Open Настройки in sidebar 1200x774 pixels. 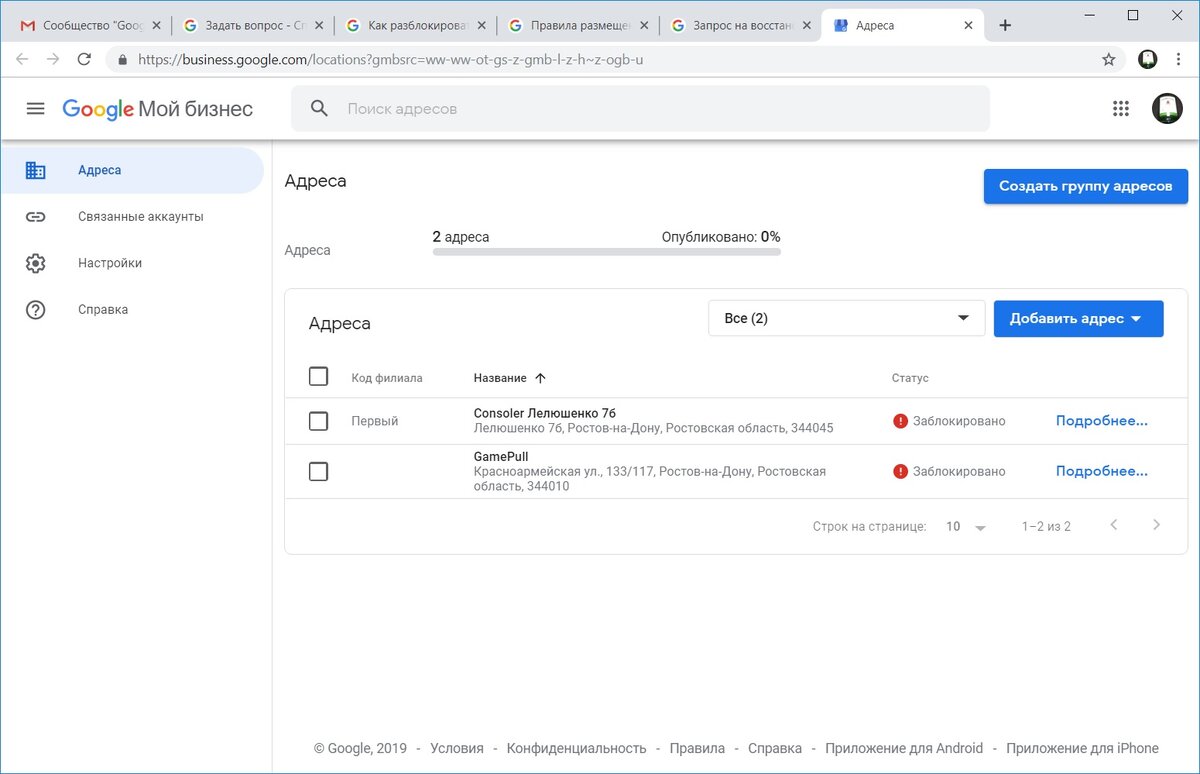pos(132,263)
